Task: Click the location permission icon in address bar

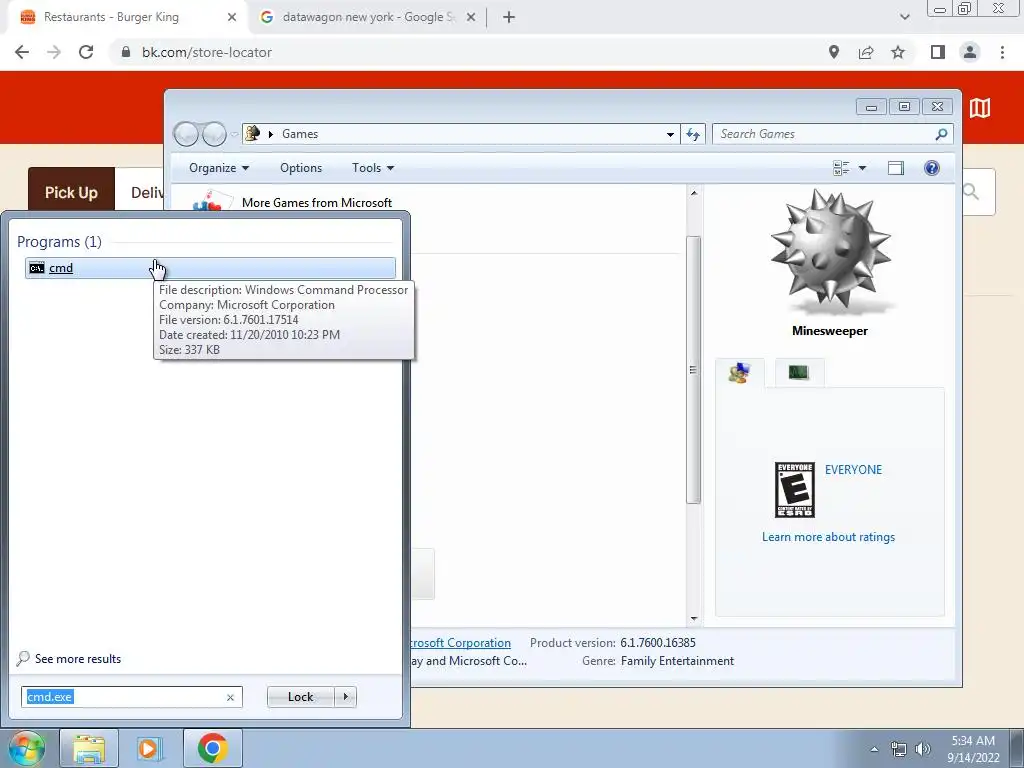Action: (x=834, y=52)
